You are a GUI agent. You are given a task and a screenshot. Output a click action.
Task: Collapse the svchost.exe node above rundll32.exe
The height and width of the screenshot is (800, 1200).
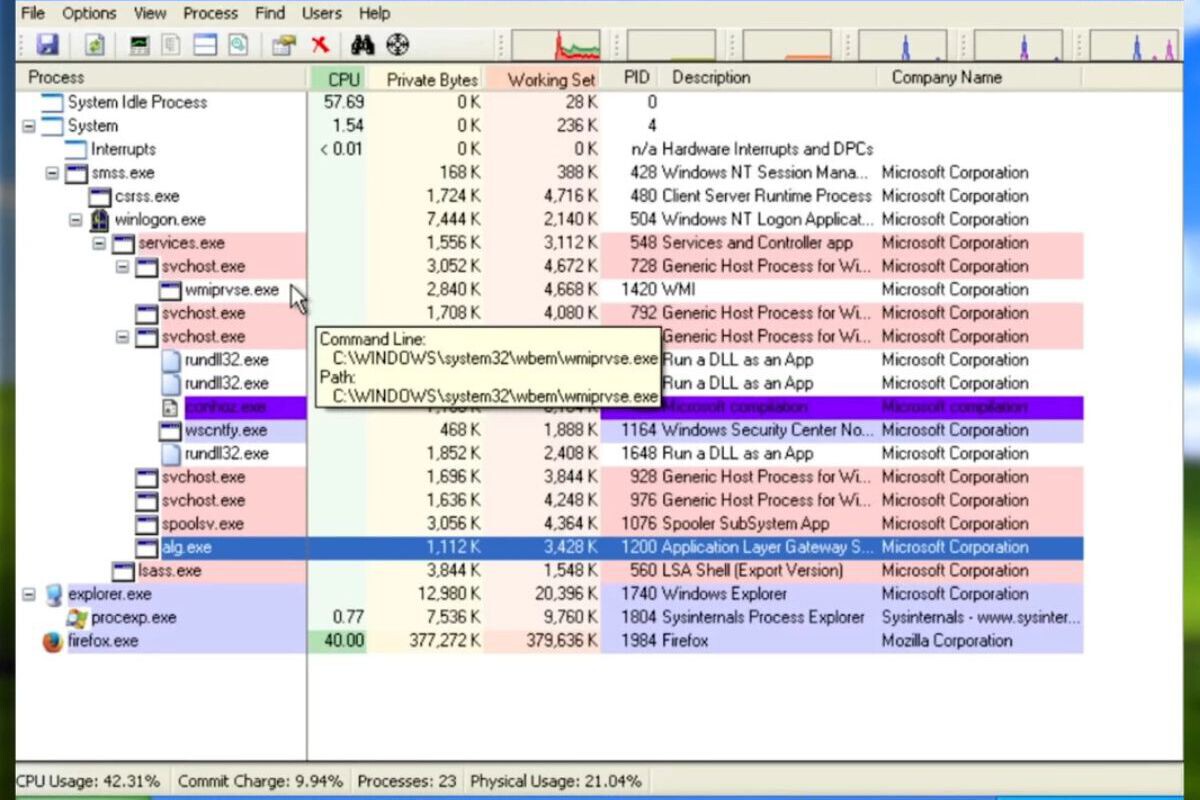pos(122,337)
